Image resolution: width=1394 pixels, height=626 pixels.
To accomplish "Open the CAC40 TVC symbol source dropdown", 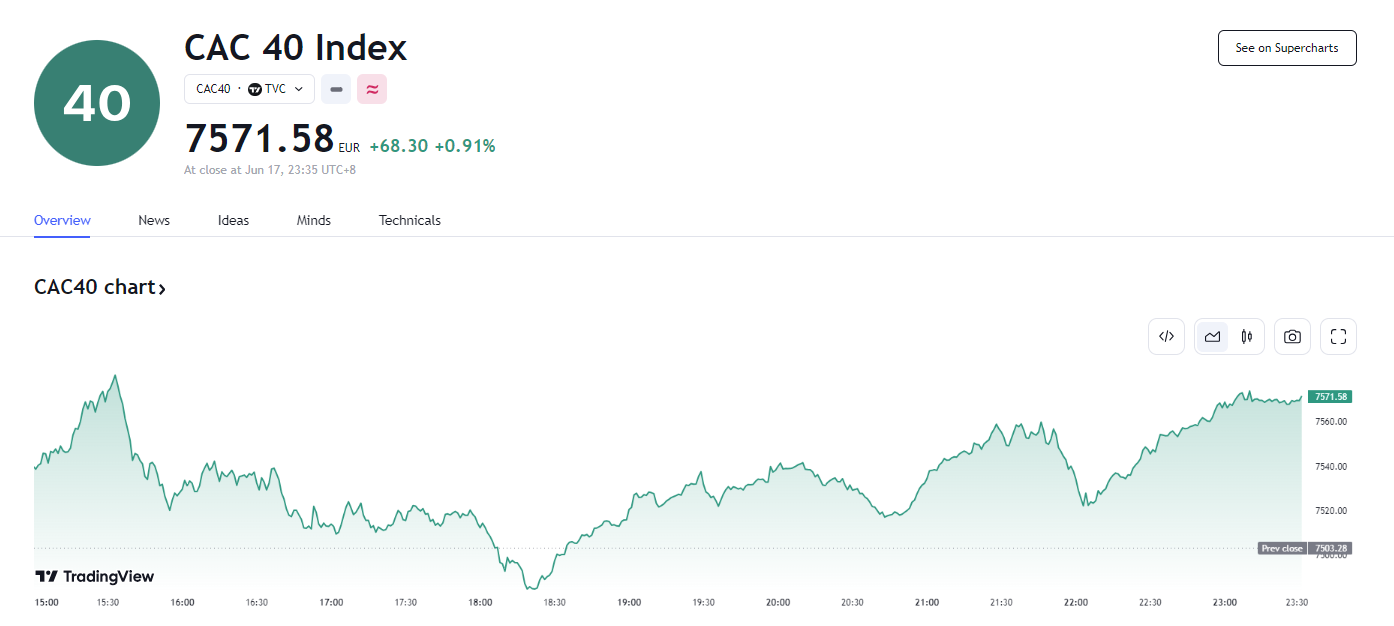I will 249,89.
